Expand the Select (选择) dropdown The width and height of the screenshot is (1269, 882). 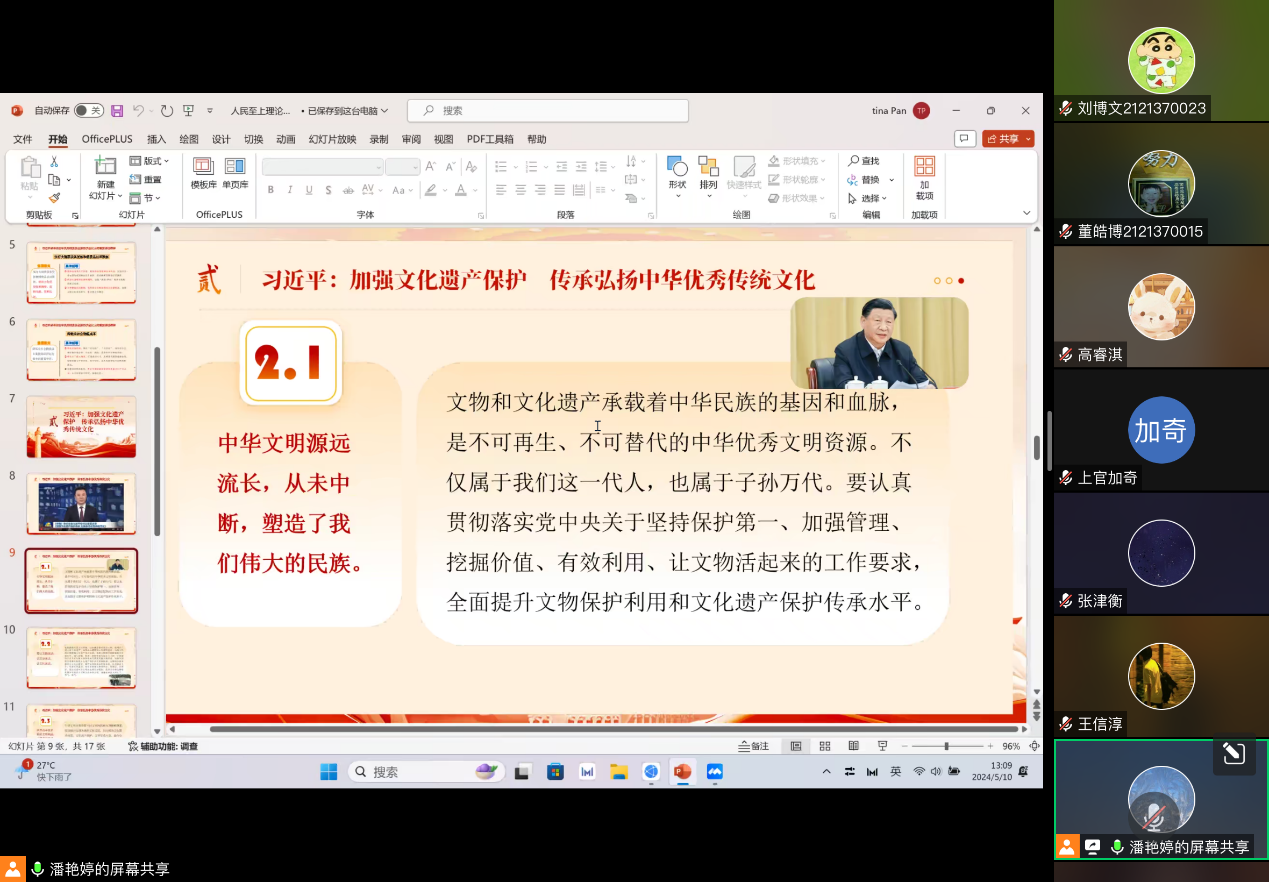pos(870,198)
